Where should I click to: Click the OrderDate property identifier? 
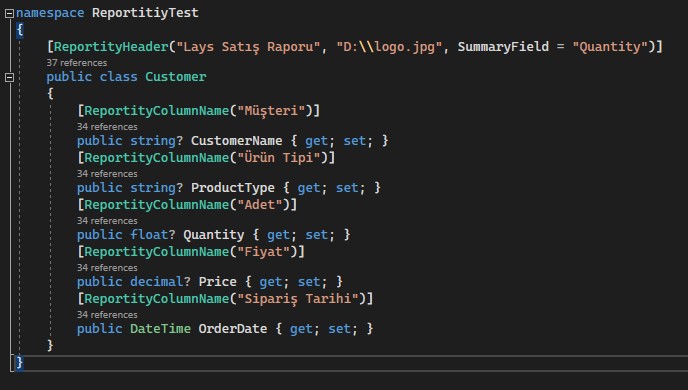pos(233,329)
